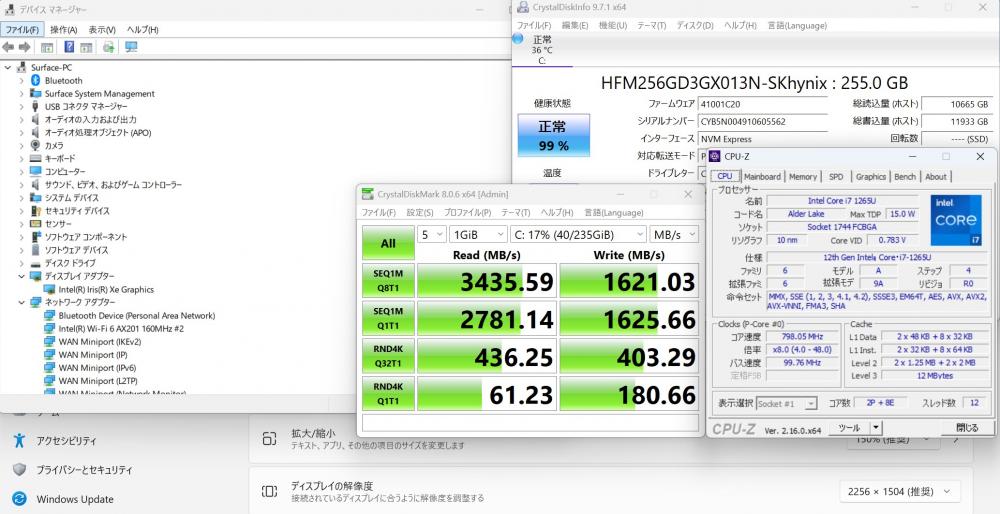Open 機能(U) menu in CrystalDiskInfo
The width and height of the screenshot is (1000, 514).
point(613,26)
